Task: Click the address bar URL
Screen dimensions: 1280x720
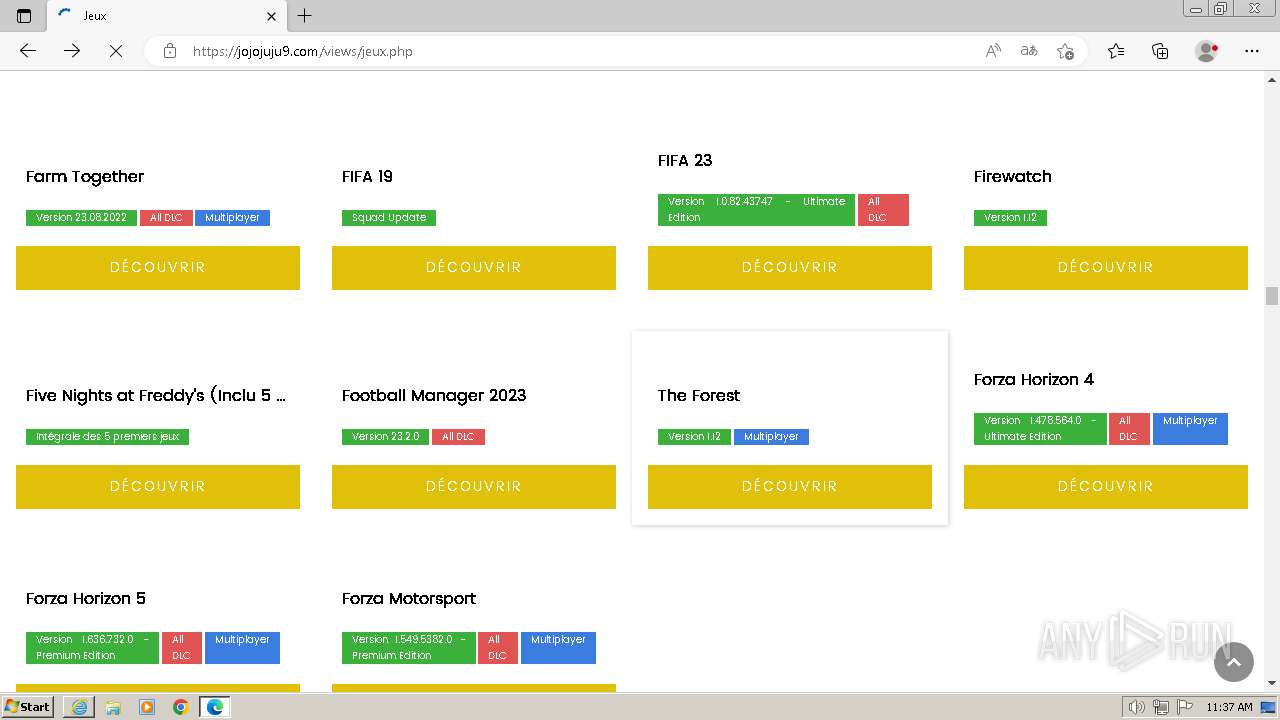Action: pos(303,51)
